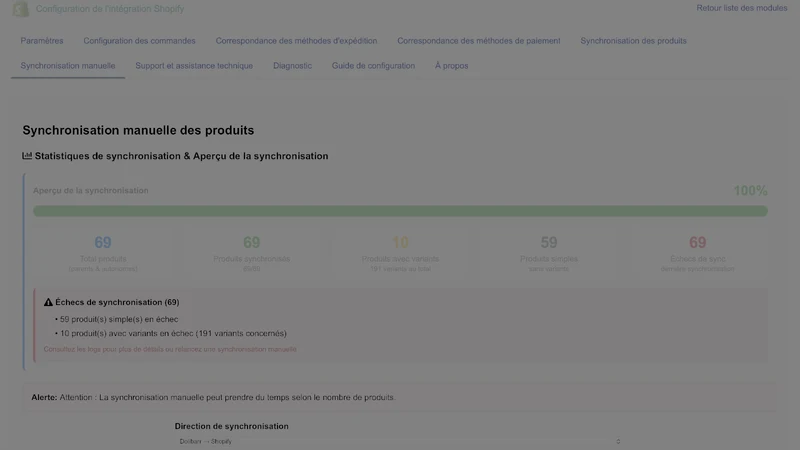This screenshot has width=800, height=450.
Task: Click the Échecs de sync count 69
Action: coord(697,242)
